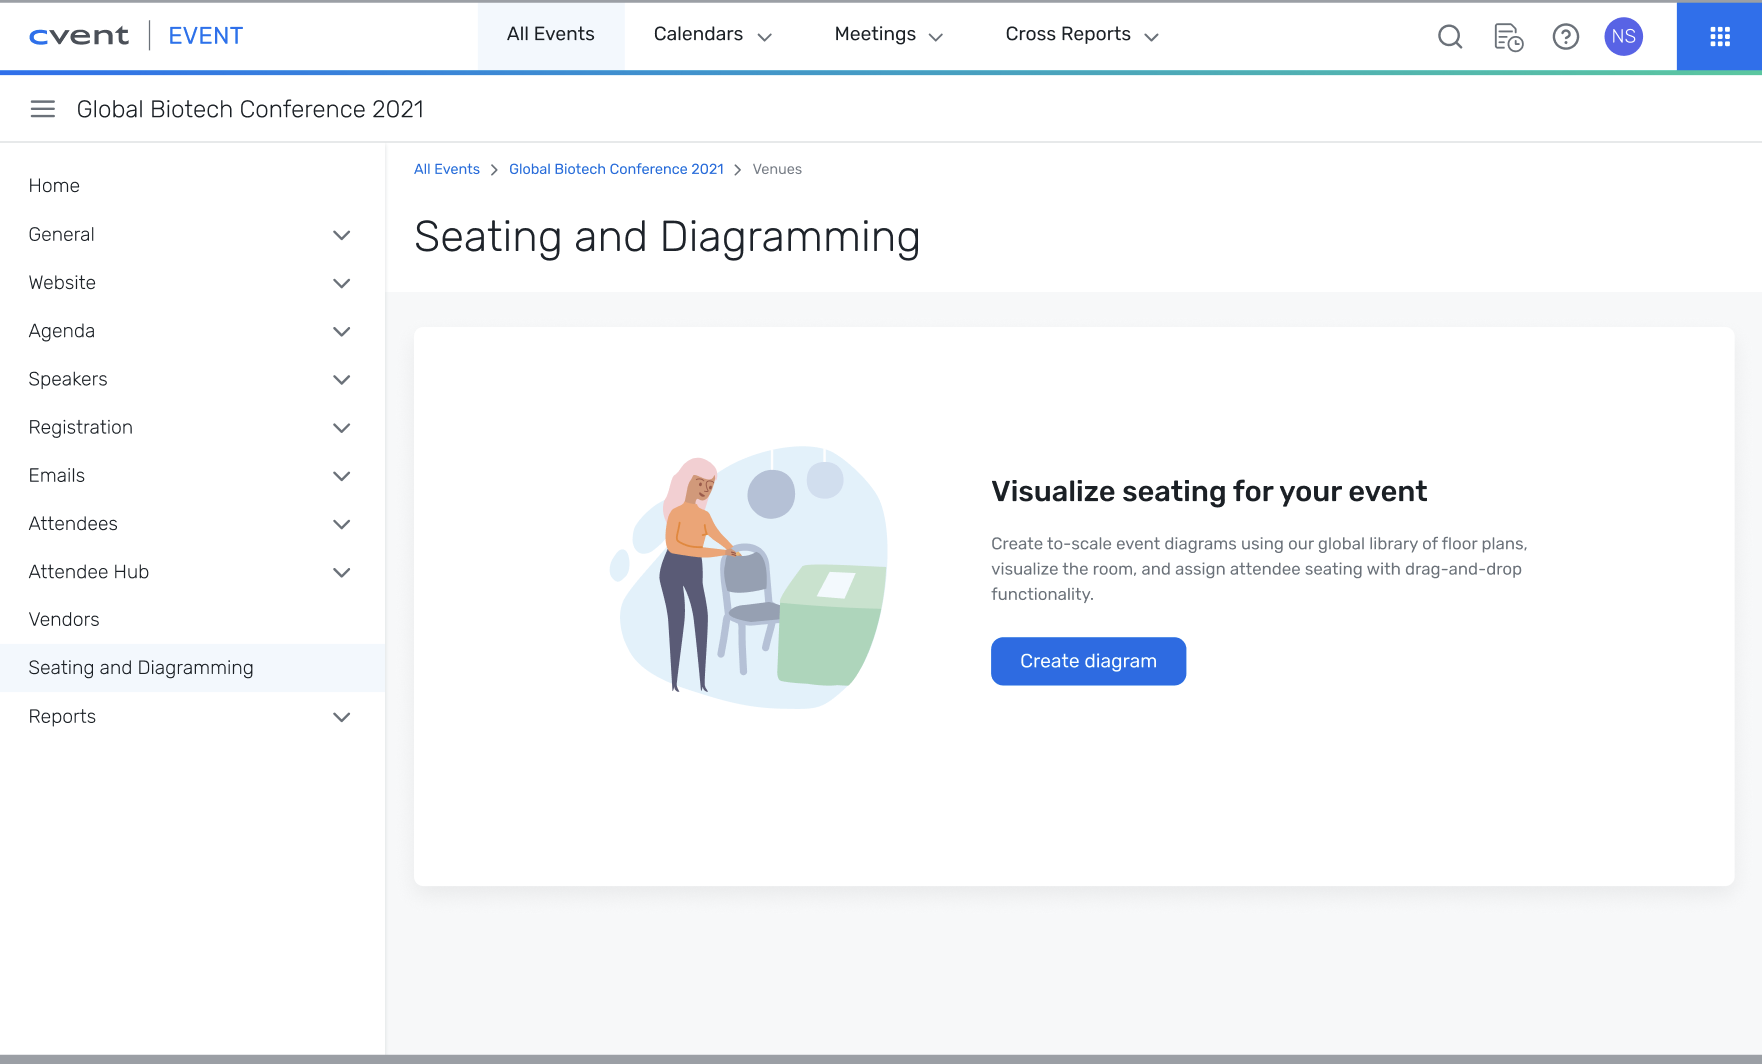This screenshot has width=1762, height=1064.
Task: Select Seating and Diagramming sidebar item
Action: (192, 668)
